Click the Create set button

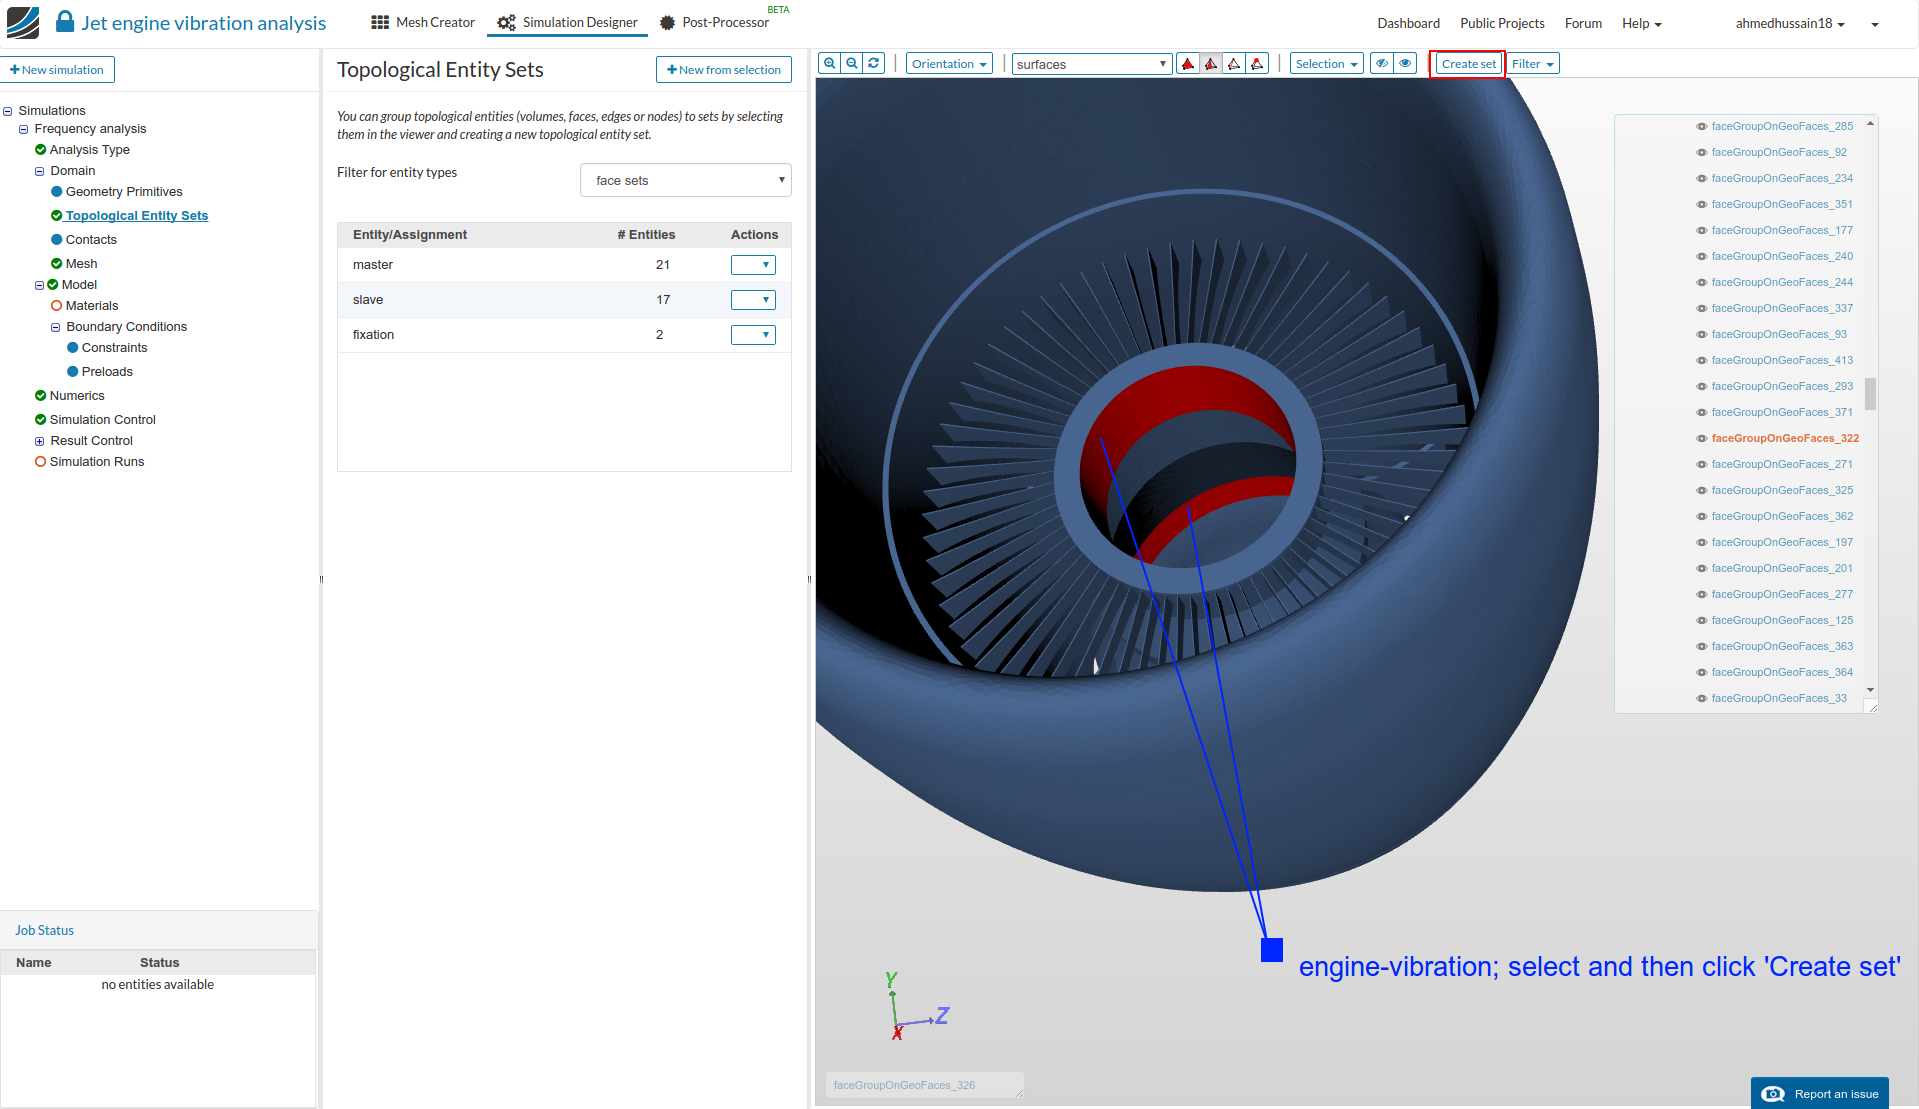pyautogui.click(x=1468, y=64)
